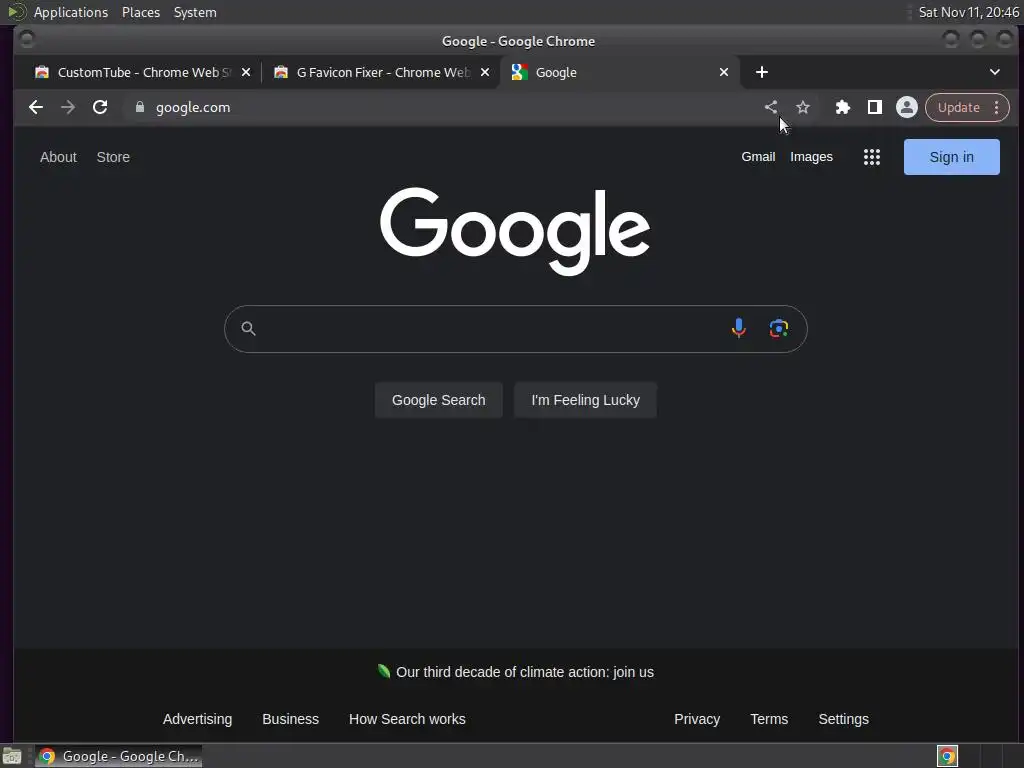Go forward with the browser arrow
This screenshot has width=1024, height=768.
pos(68,107)
